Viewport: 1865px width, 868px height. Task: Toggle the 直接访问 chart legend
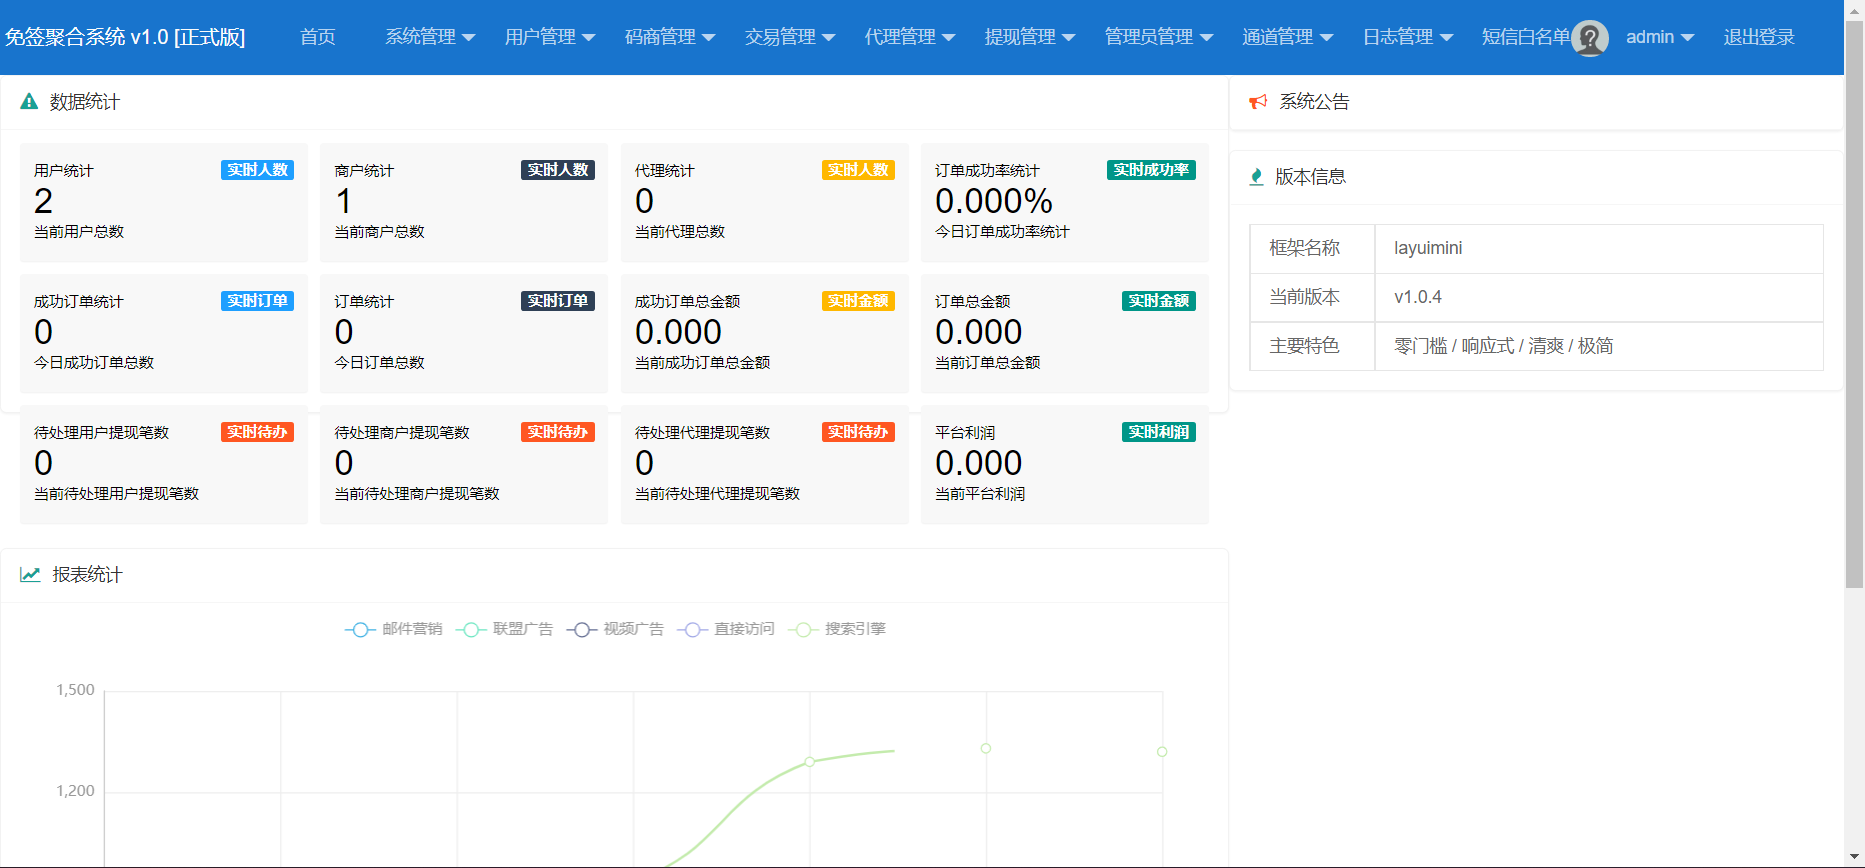point(726,629)
